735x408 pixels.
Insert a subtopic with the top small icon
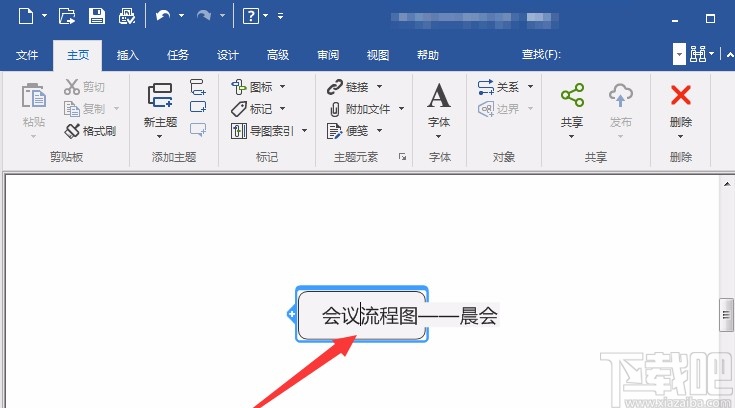(x=198, y=87)
